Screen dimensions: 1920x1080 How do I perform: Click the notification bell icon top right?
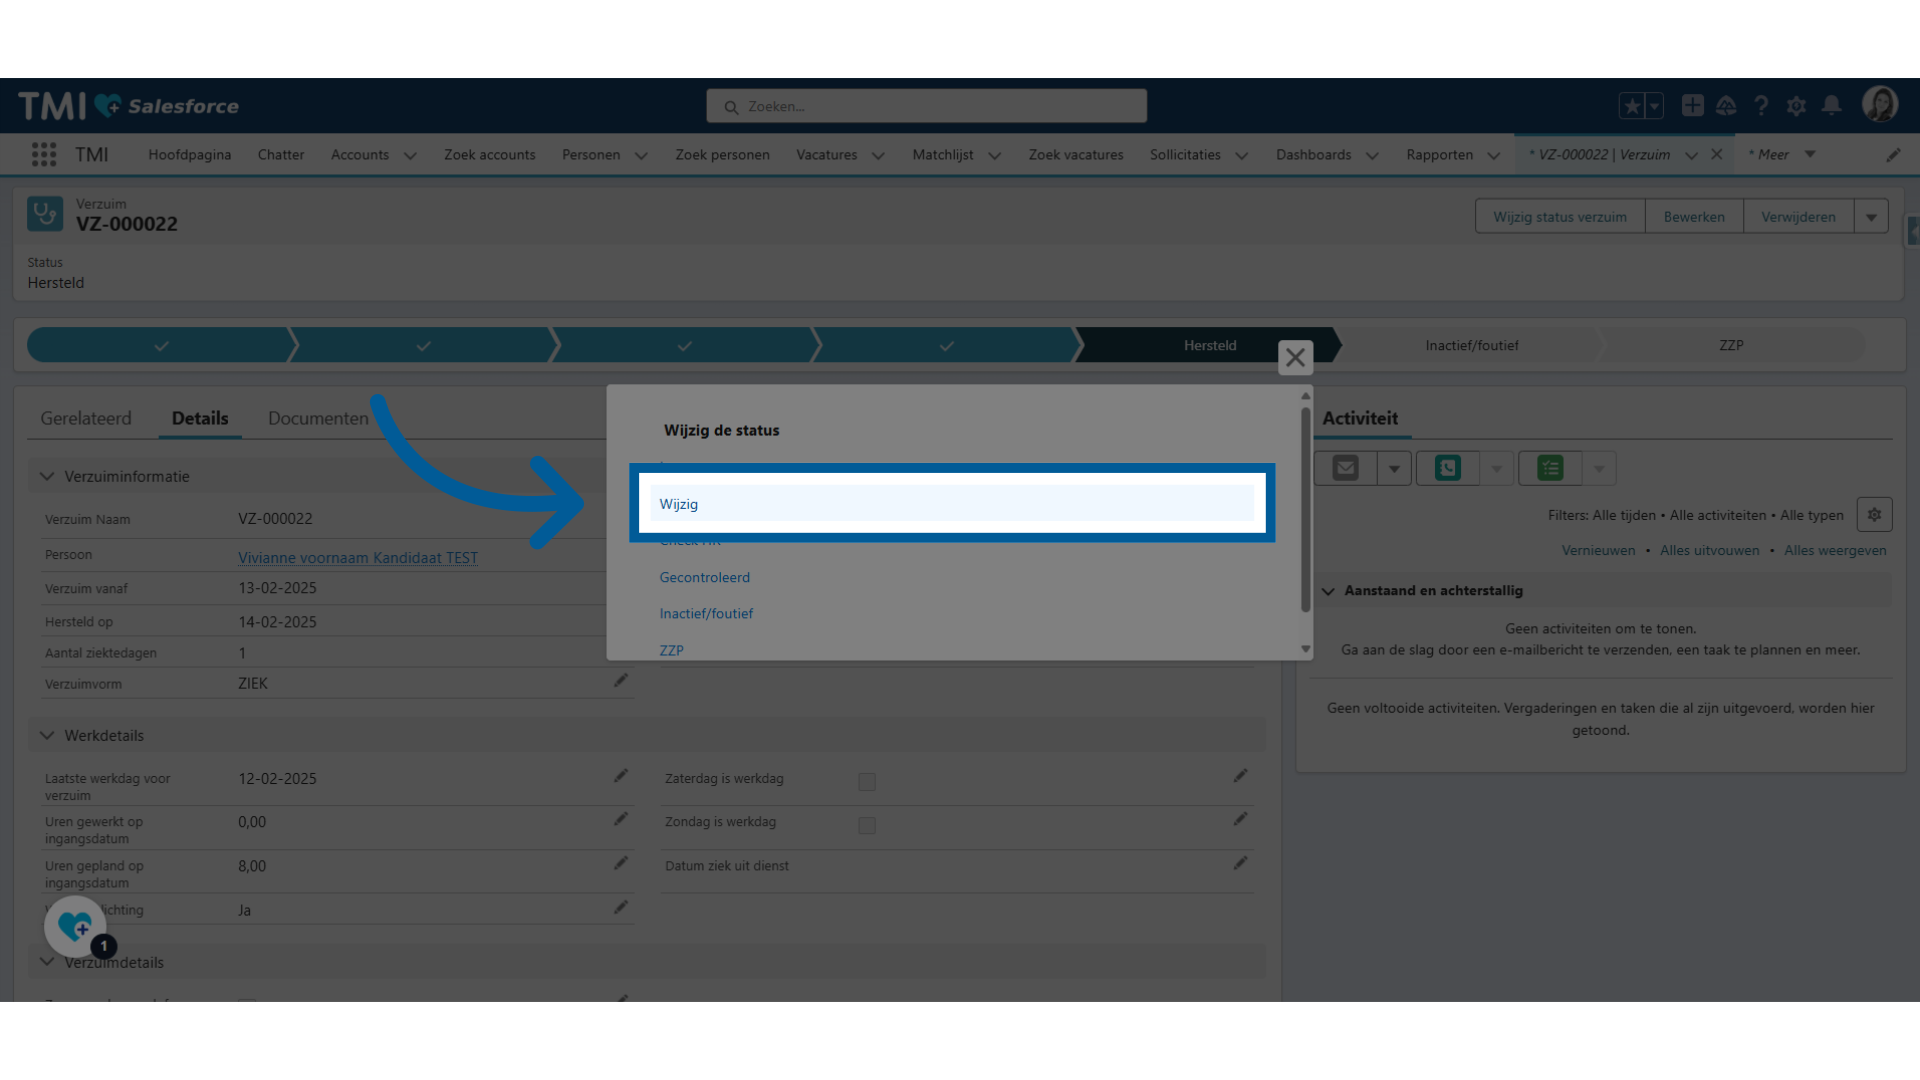click(1832, 105)
